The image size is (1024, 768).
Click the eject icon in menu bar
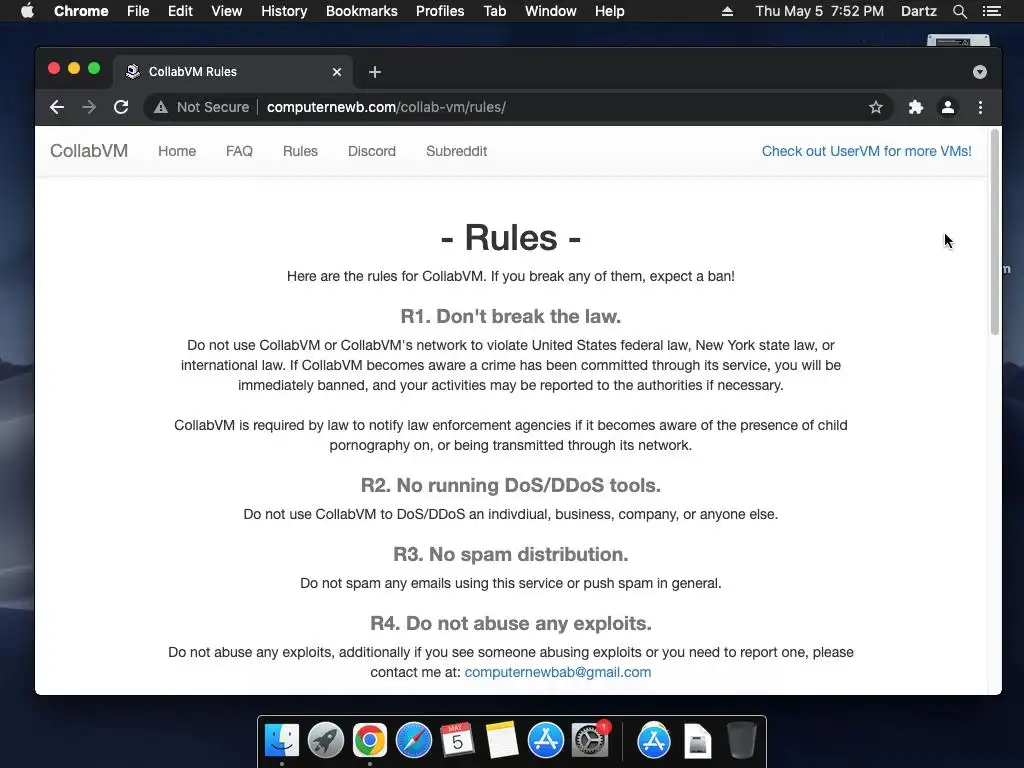coord(727,11)
